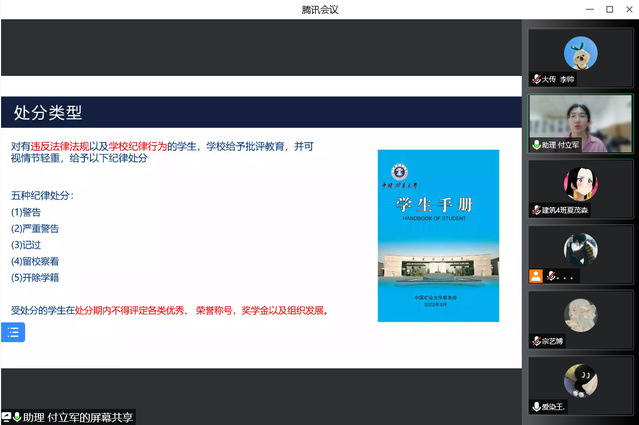
Task: Click 宗艺博's circular avatar
Action: point(580,314)
